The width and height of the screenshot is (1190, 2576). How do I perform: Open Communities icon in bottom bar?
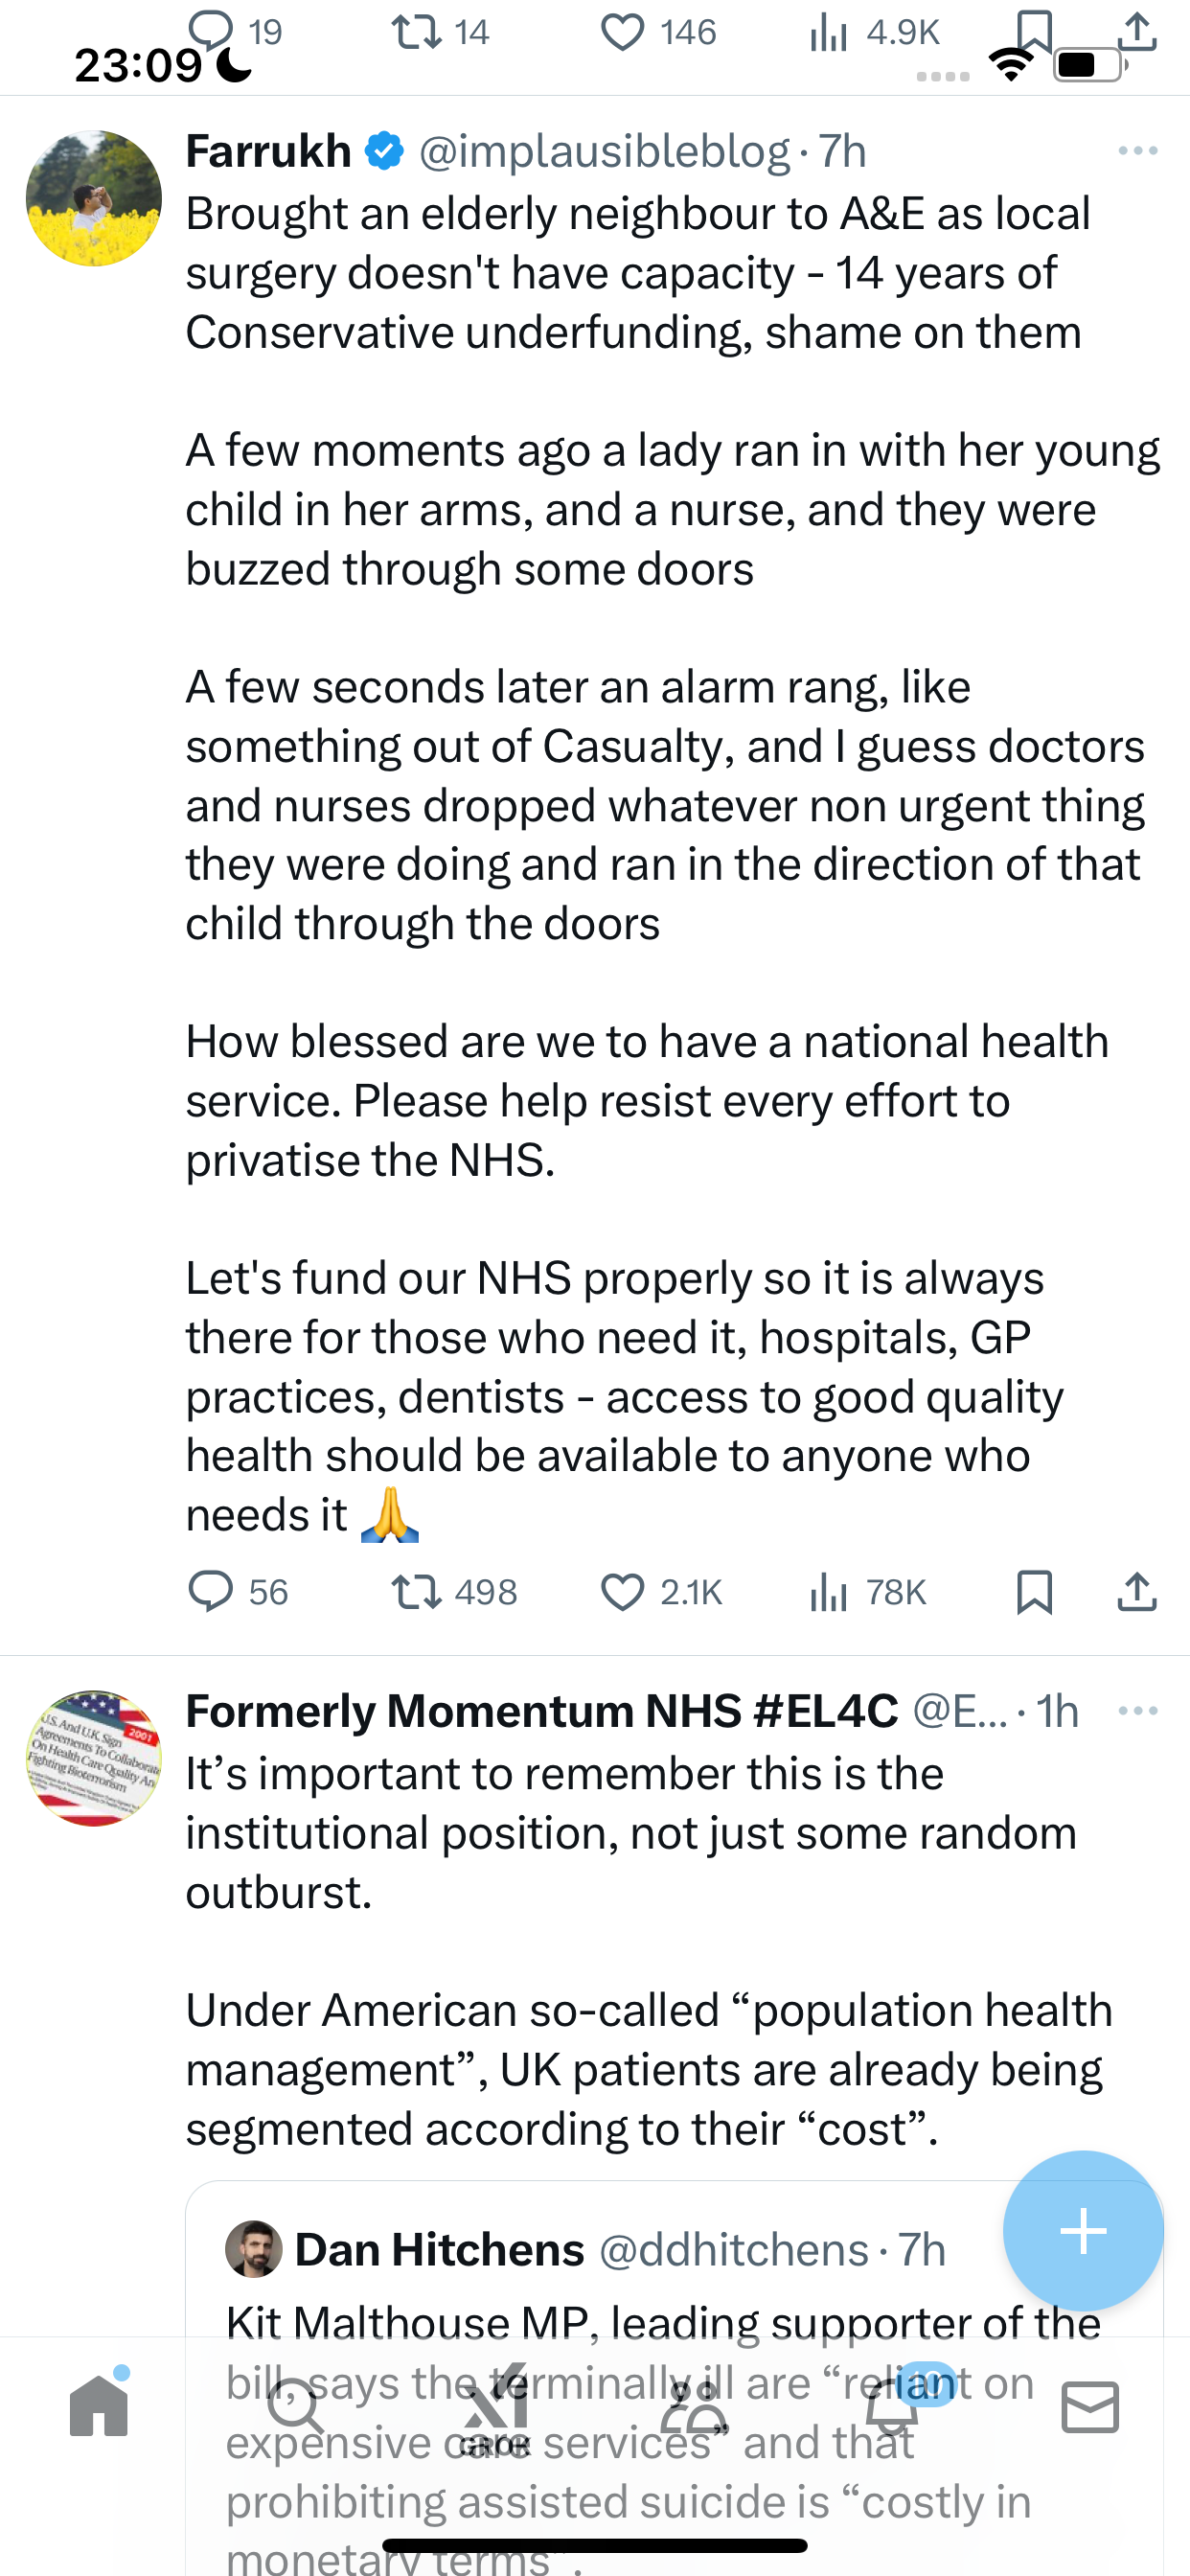point(693,2406)
